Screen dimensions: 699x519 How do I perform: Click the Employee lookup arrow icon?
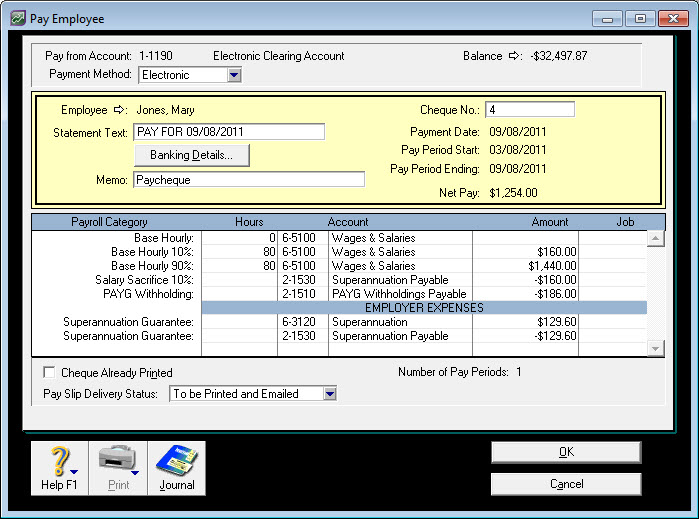click(119, 110)
